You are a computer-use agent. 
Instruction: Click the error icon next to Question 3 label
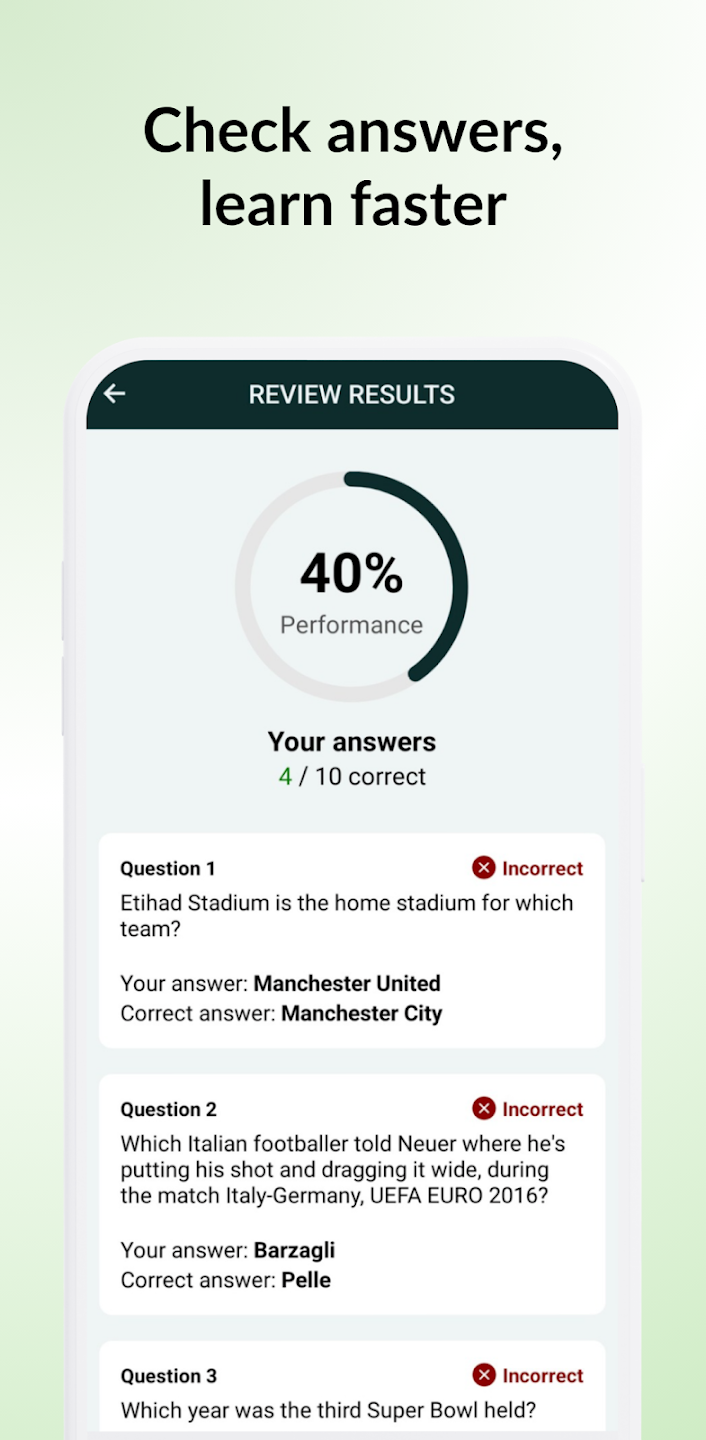click(485, 1375)
